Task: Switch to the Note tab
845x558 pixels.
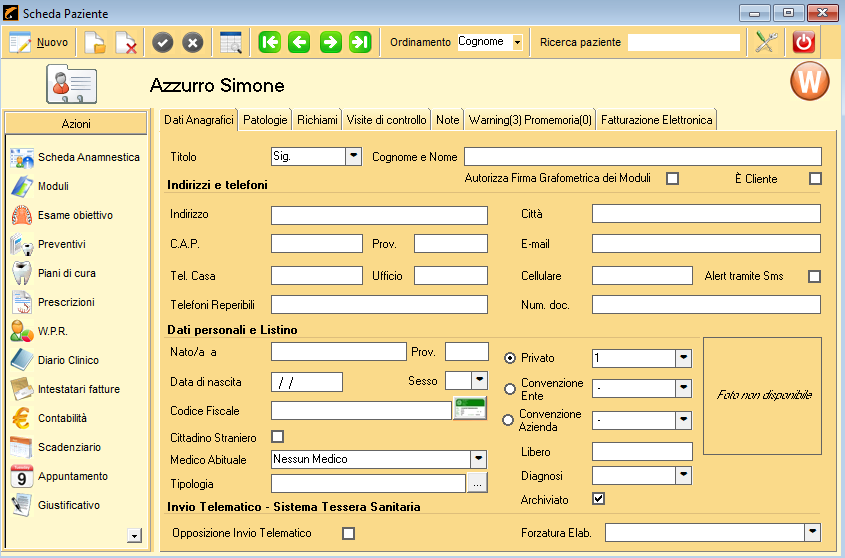Action: (x=448, y=120)
